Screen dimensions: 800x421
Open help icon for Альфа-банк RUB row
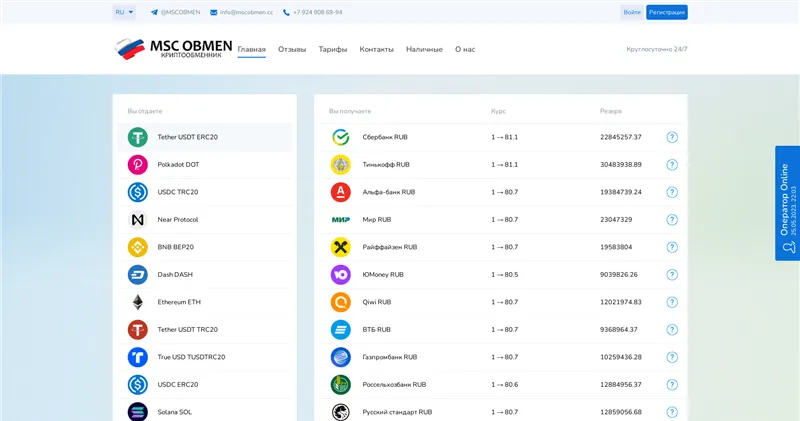[672, 192]
